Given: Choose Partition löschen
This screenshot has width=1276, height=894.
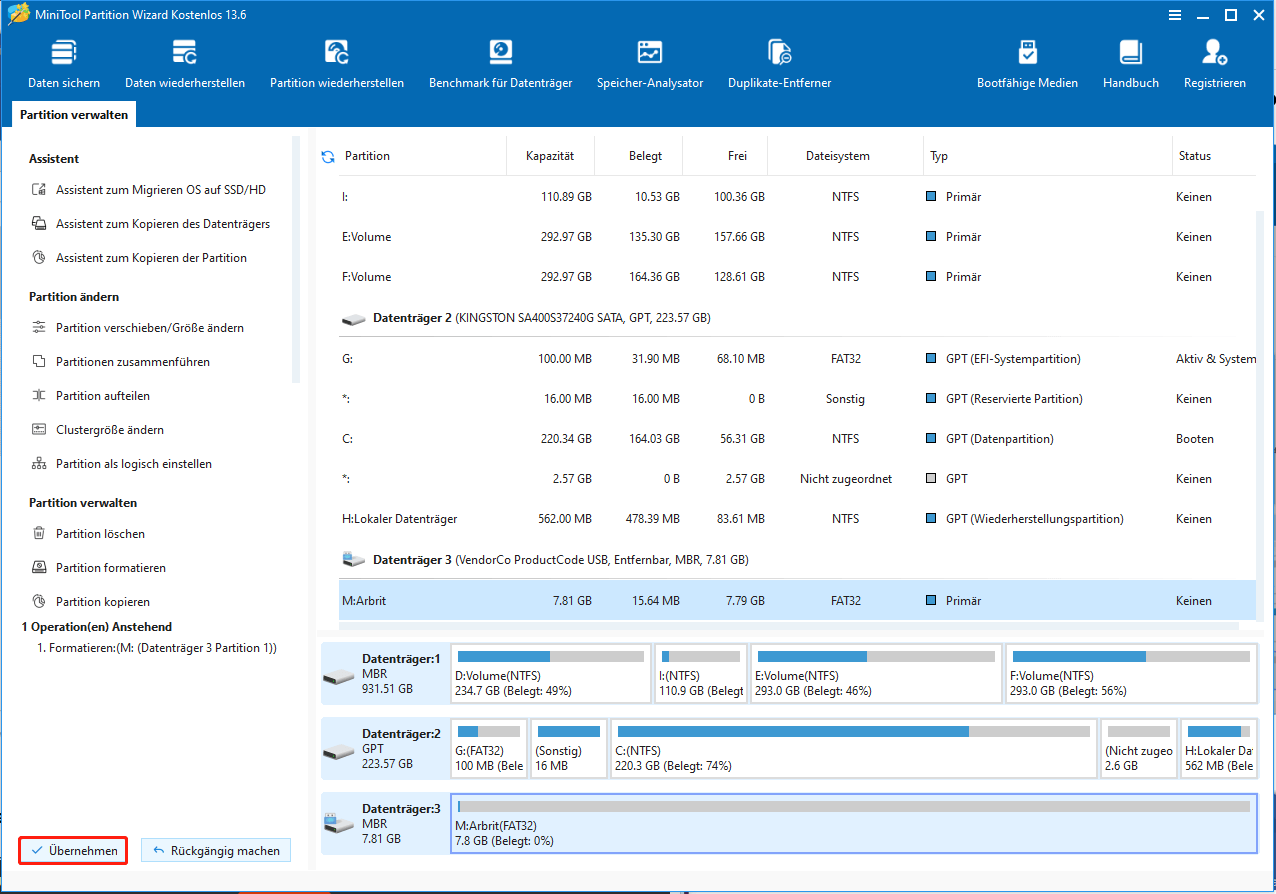Looking at the screenshot, I should (88, 534).
